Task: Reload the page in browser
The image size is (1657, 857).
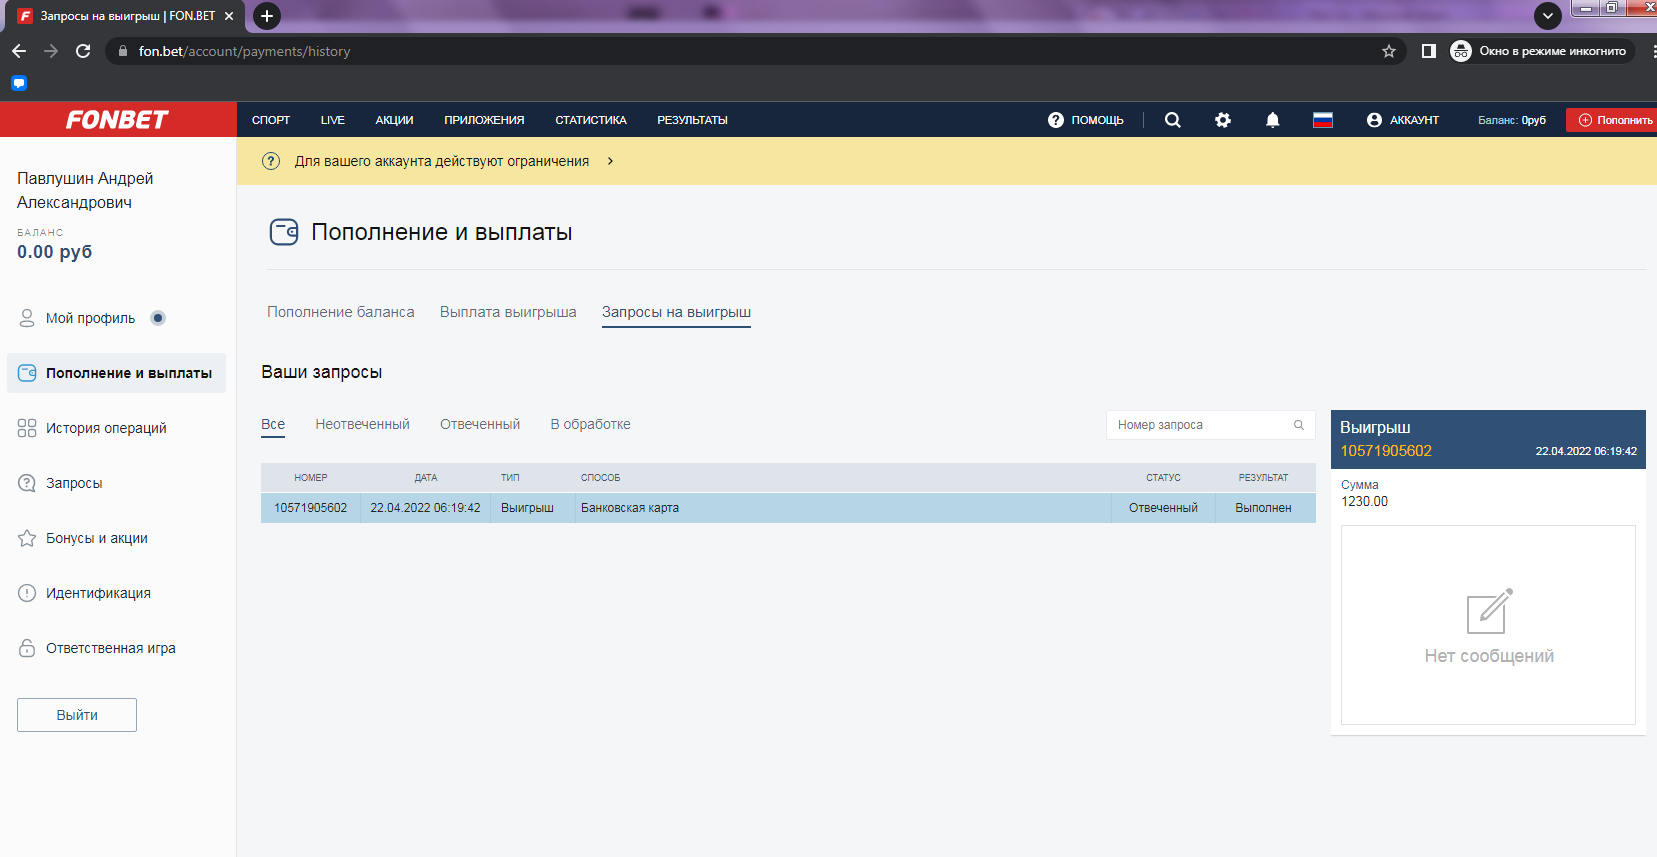Action: 83,51
